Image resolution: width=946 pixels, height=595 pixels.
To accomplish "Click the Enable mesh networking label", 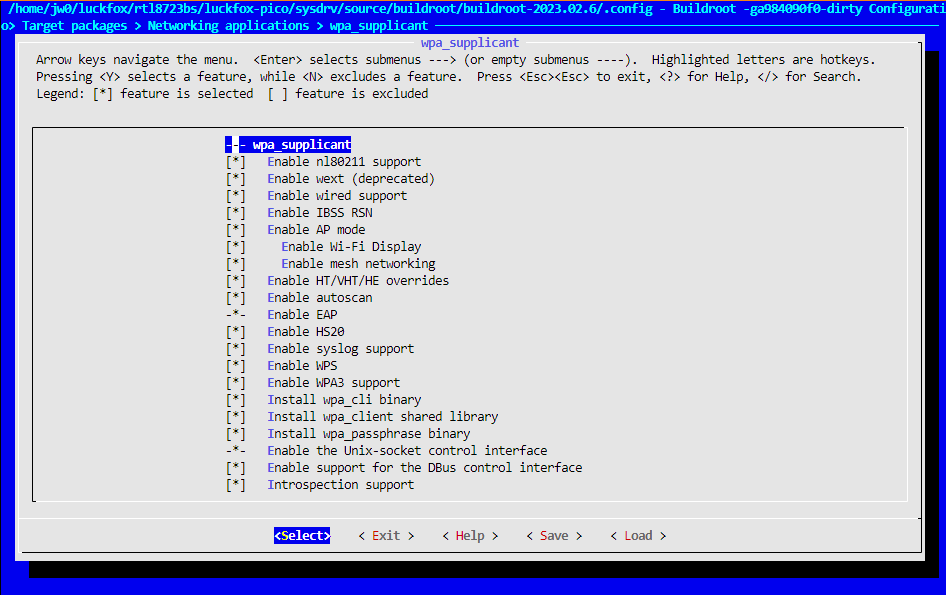I will tap(358, 264).
